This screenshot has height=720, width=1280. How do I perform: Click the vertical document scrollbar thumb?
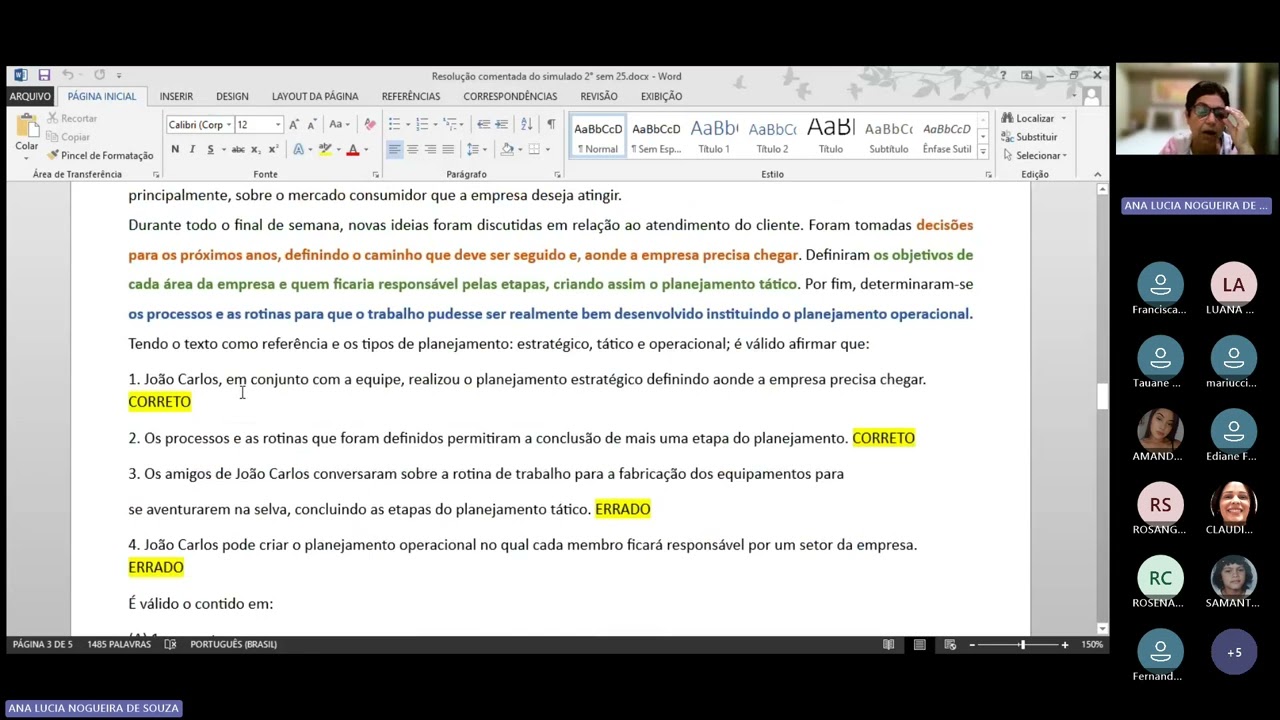(x=1102, y=396)
